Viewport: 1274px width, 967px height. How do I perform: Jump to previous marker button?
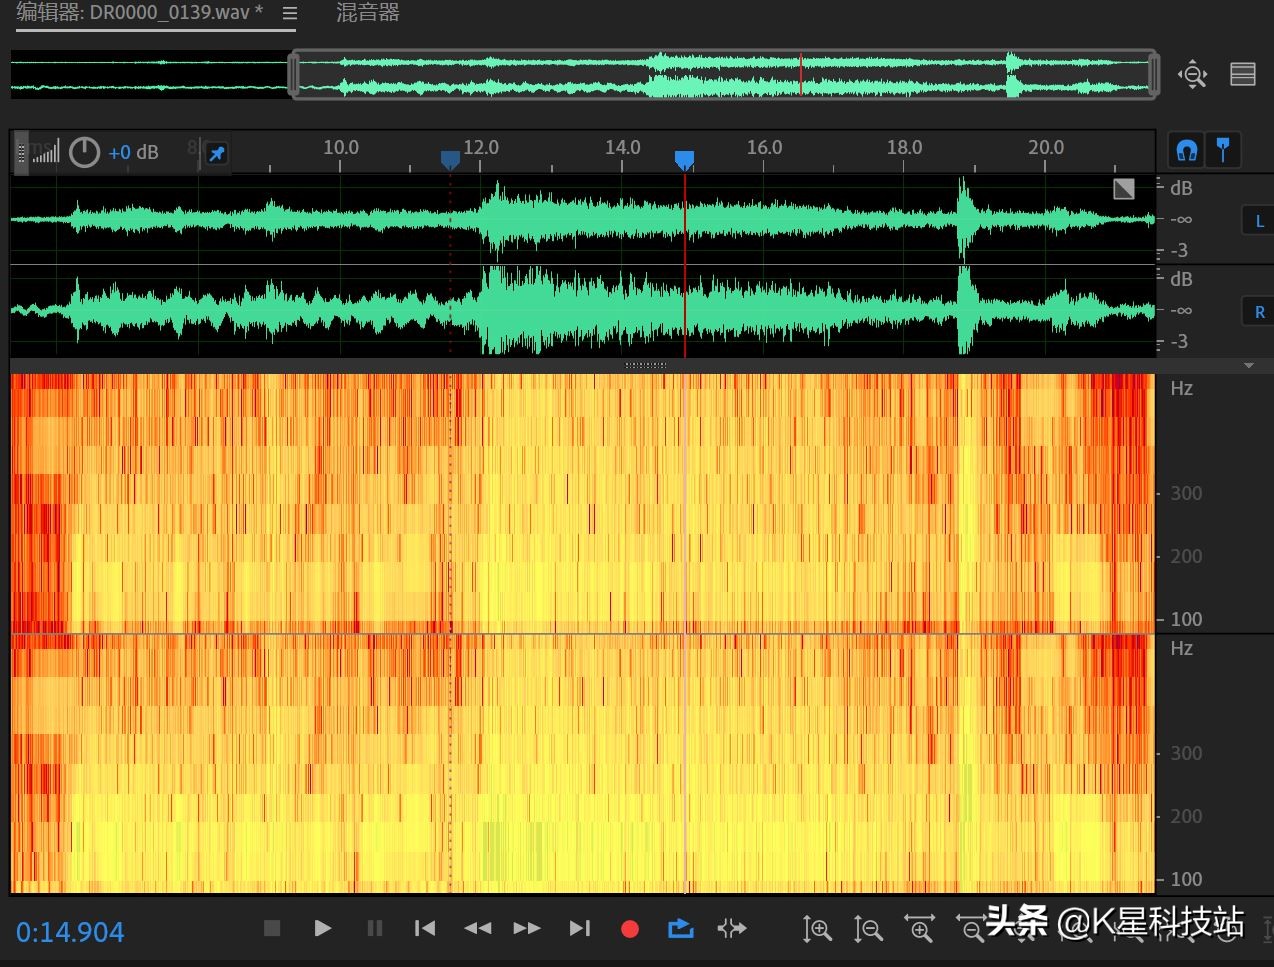pos(425,928)
